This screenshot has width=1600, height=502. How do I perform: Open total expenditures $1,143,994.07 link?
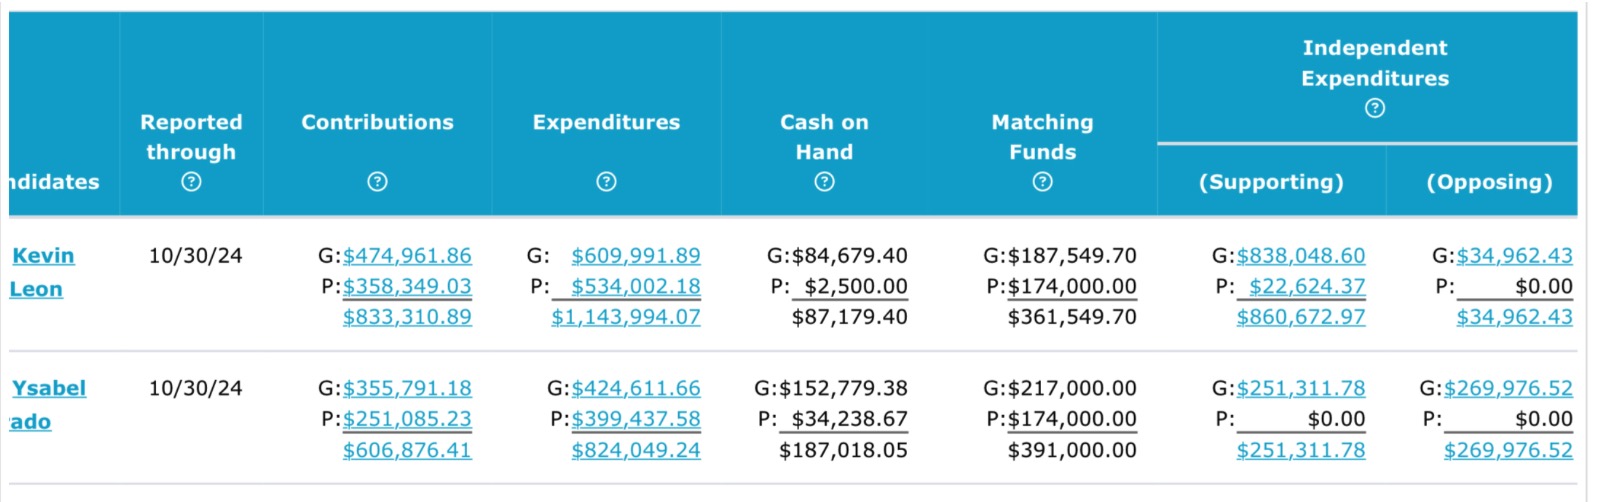coord(626,317)
